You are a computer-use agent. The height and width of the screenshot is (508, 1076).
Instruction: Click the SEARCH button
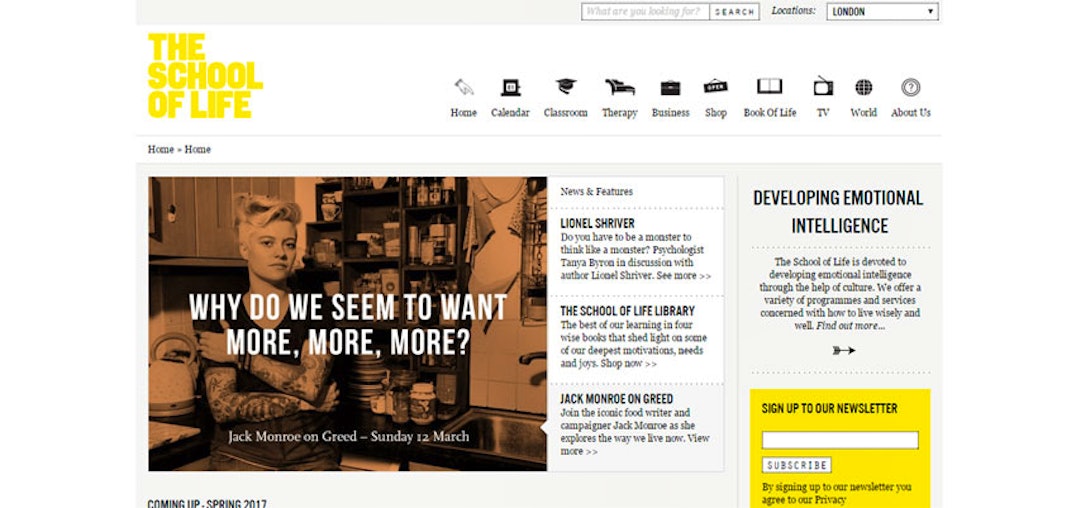[734, 12]
